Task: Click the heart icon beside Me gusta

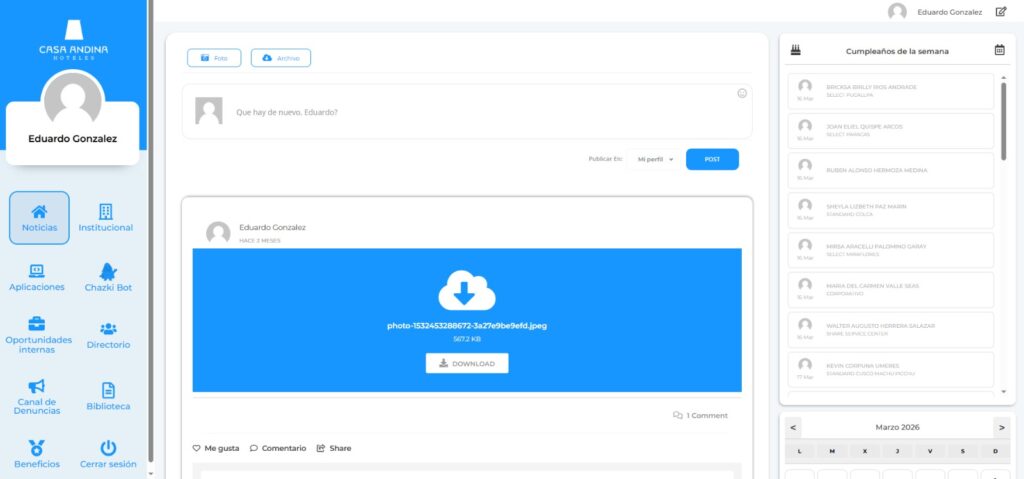Action: click(196, 448)
